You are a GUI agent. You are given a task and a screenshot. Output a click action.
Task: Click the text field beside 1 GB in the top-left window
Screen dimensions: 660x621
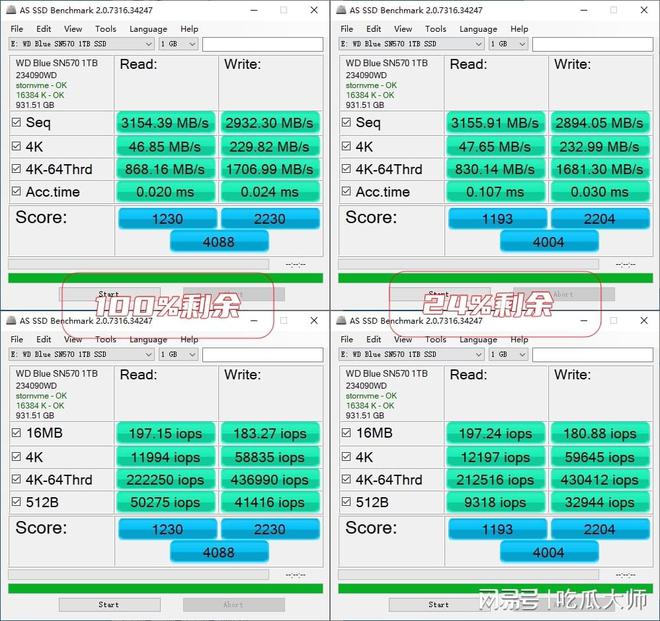(263, 44)
